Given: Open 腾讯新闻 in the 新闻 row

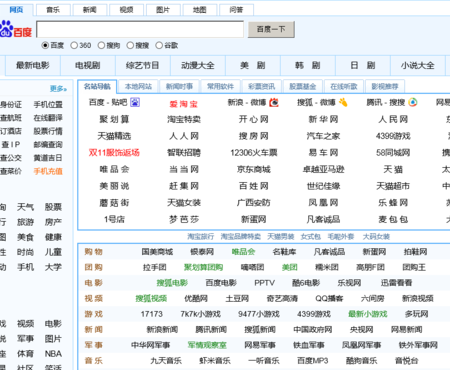Looking at the screenshot, I should pos(211,330).
